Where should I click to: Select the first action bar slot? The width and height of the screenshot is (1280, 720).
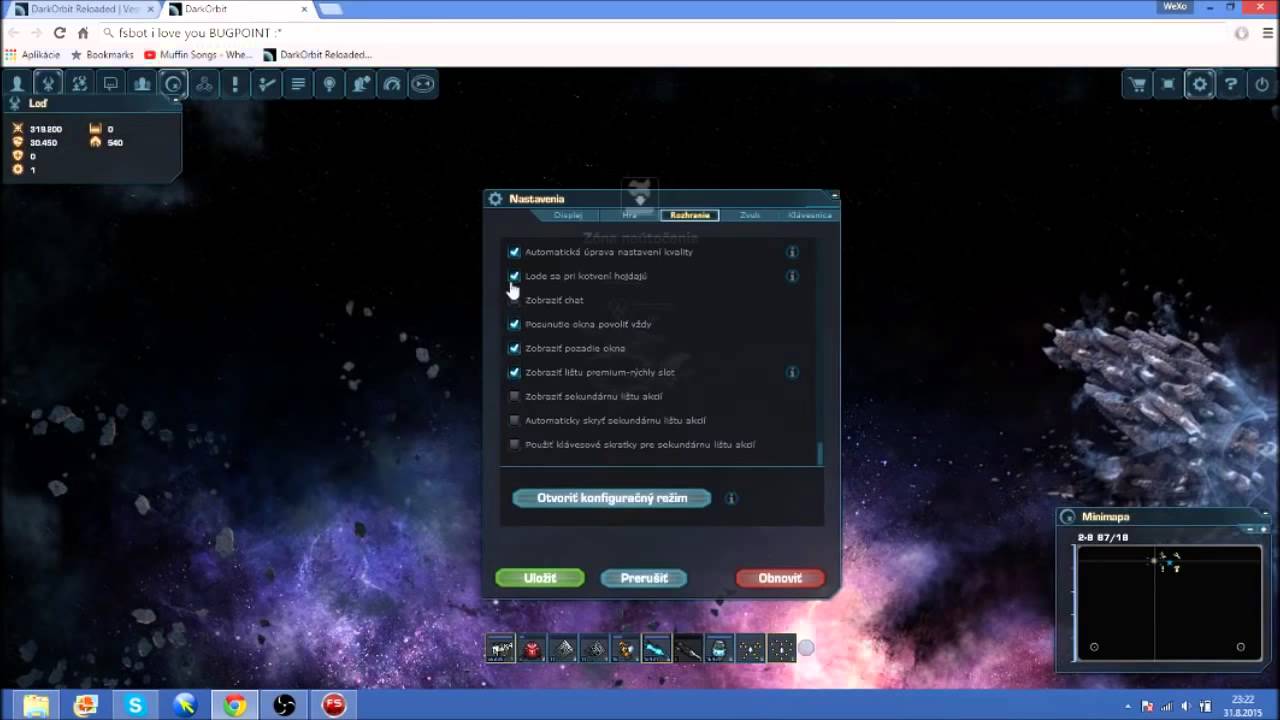[501, 649]
